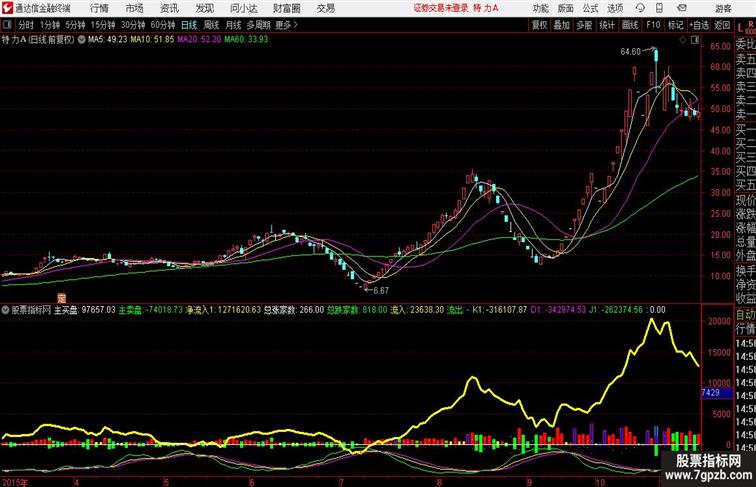Open the 财富圈 menu
Image resolution: width=756 pixels, height=487 pixels.
coord(286,8)
